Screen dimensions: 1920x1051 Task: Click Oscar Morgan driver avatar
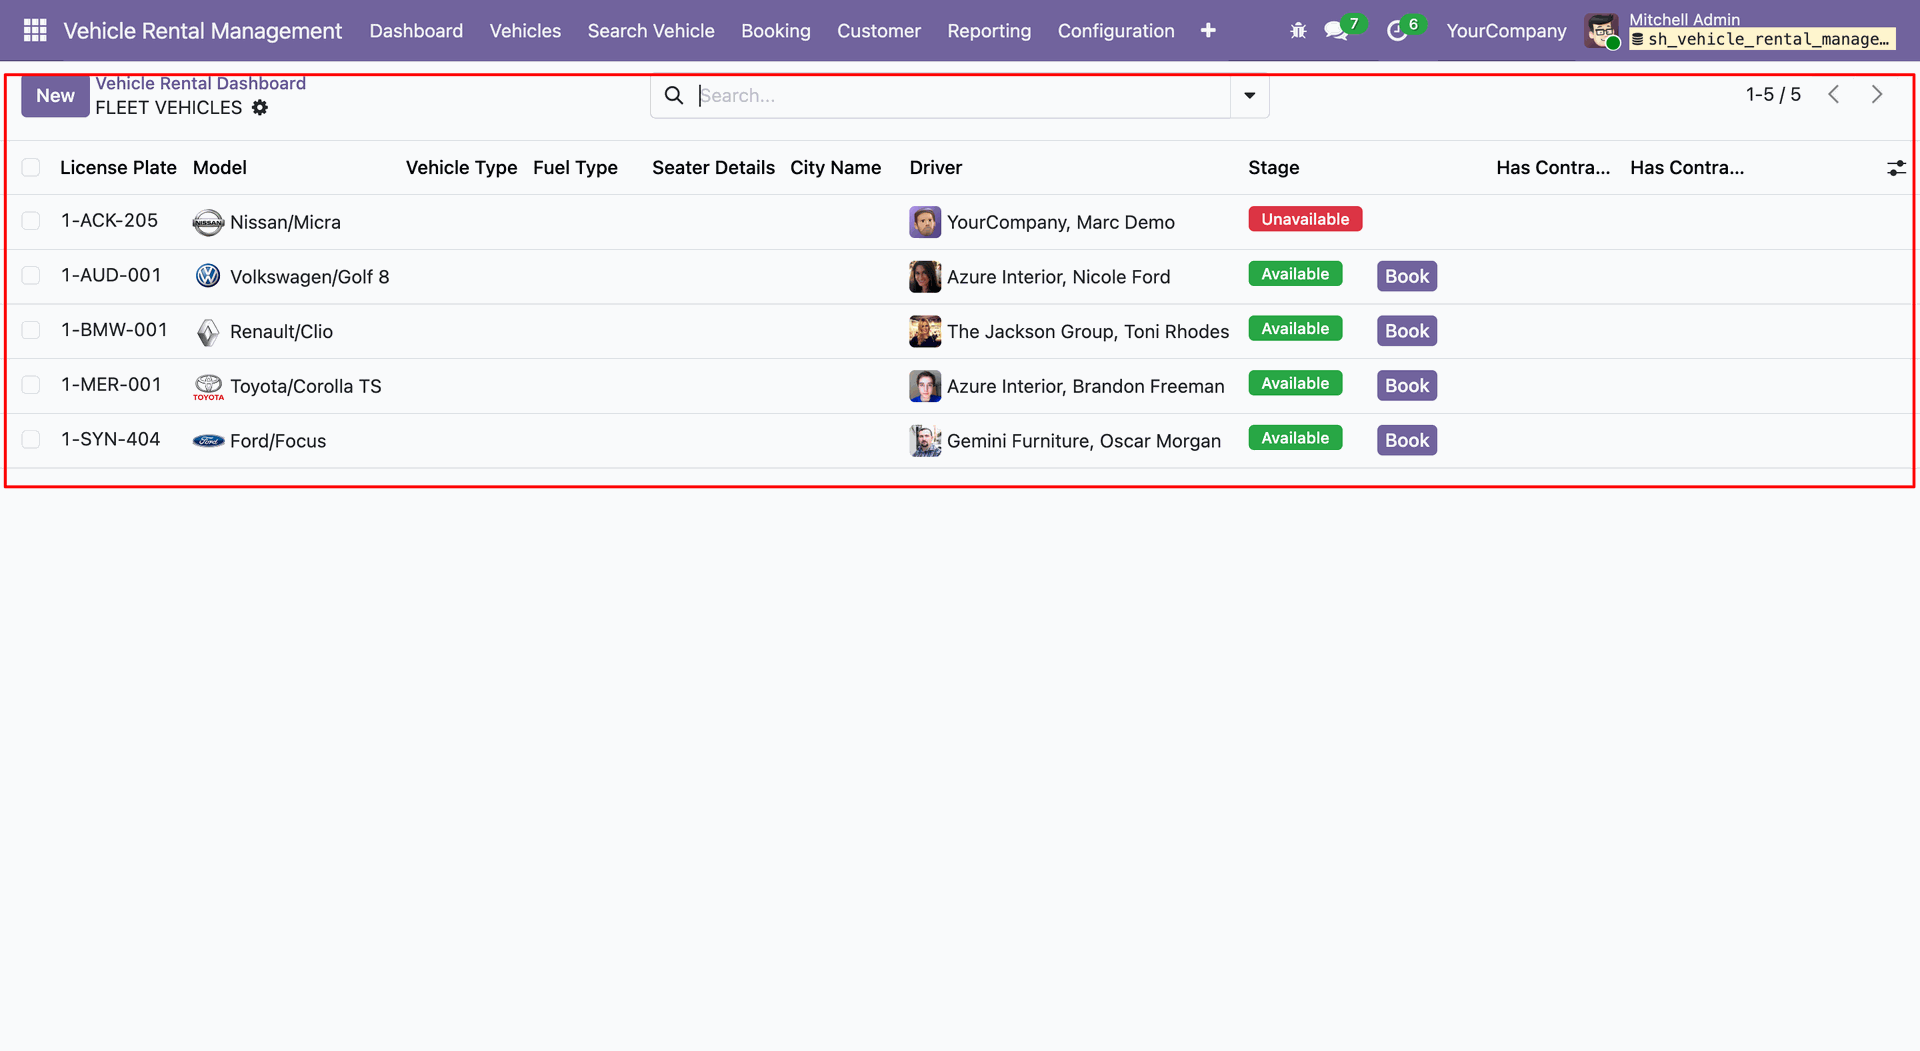point(925,441)
